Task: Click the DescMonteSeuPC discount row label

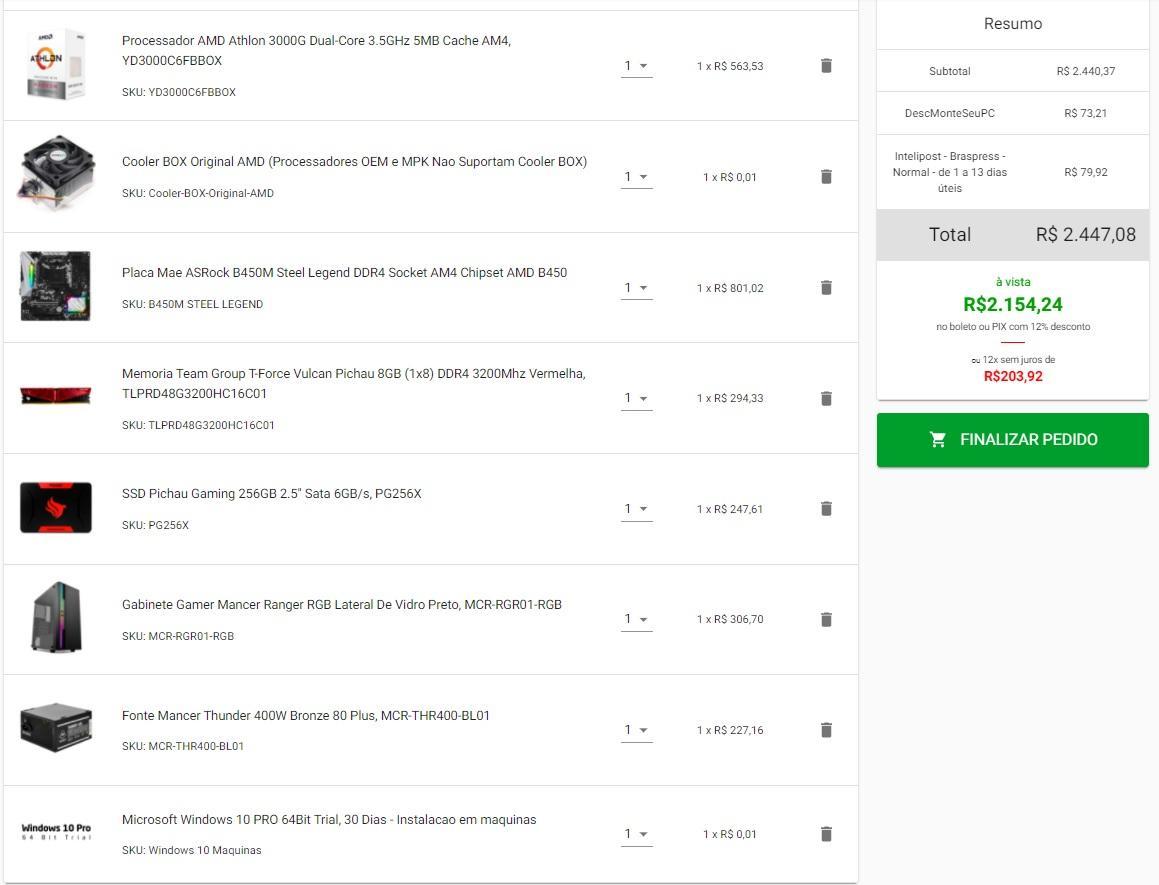Action: coord(950,113)
